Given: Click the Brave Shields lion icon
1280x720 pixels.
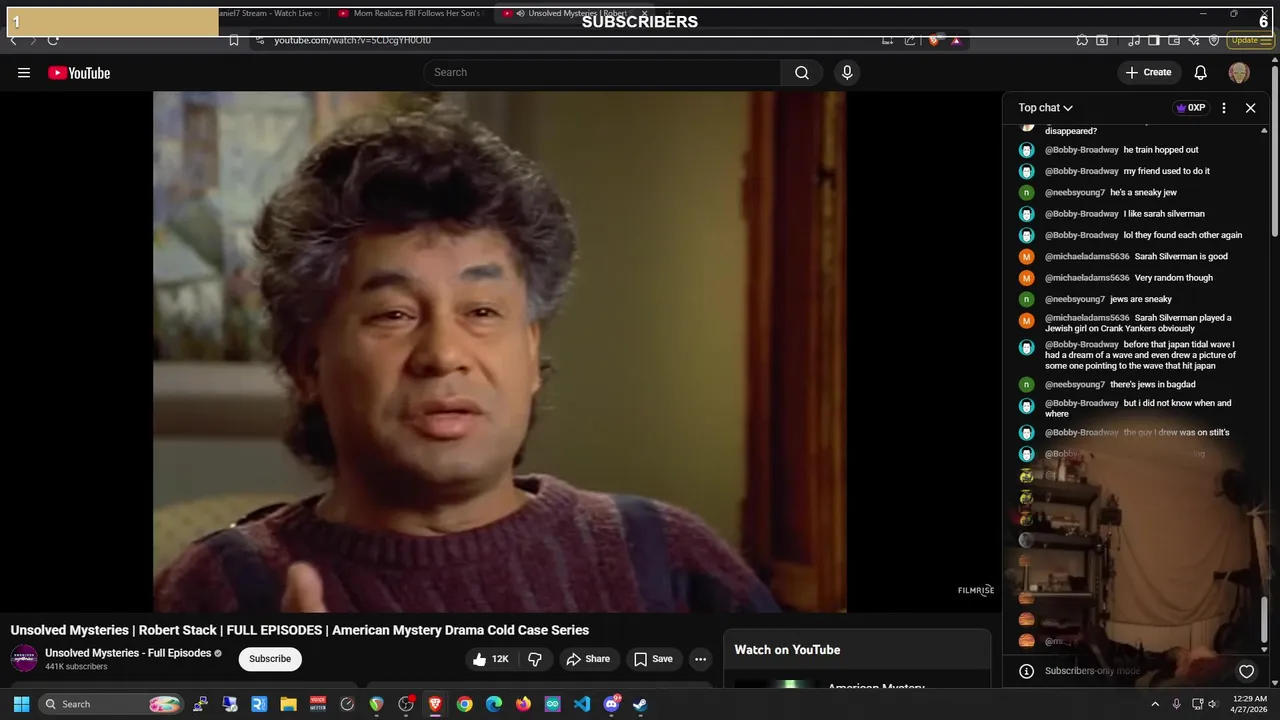Looking at the screenshot, I should point(934,40).
